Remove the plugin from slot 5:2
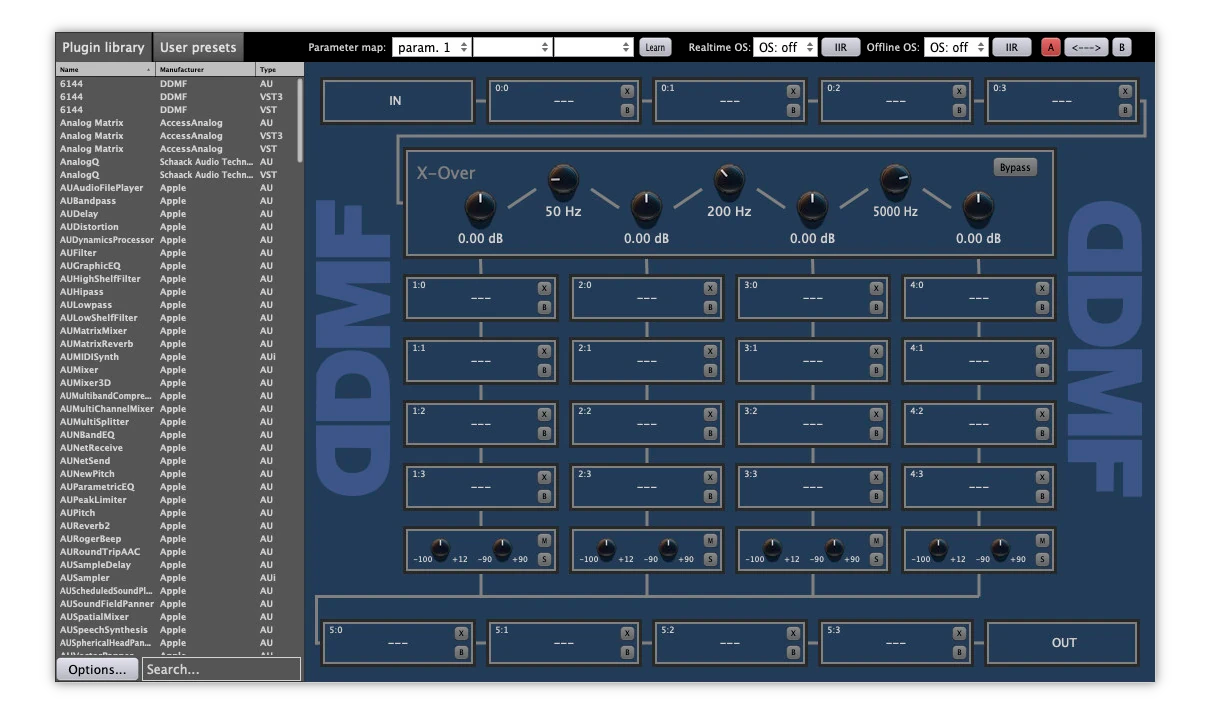This screenshot has width=1211, height=716. 793,631
